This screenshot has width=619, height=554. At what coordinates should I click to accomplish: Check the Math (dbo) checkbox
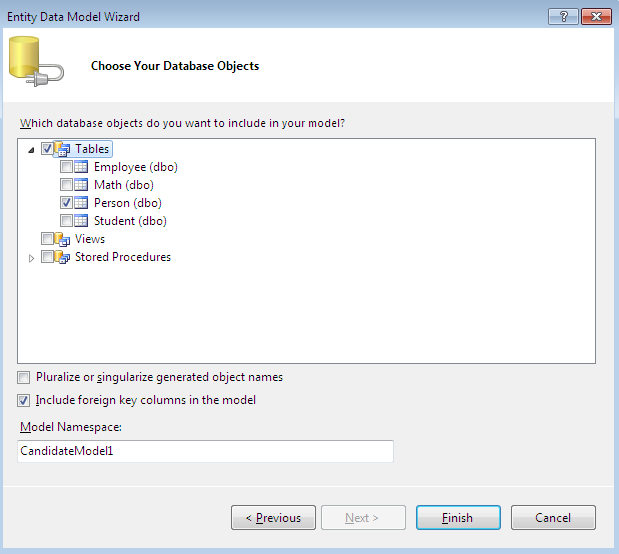click(x=66, y=184)
